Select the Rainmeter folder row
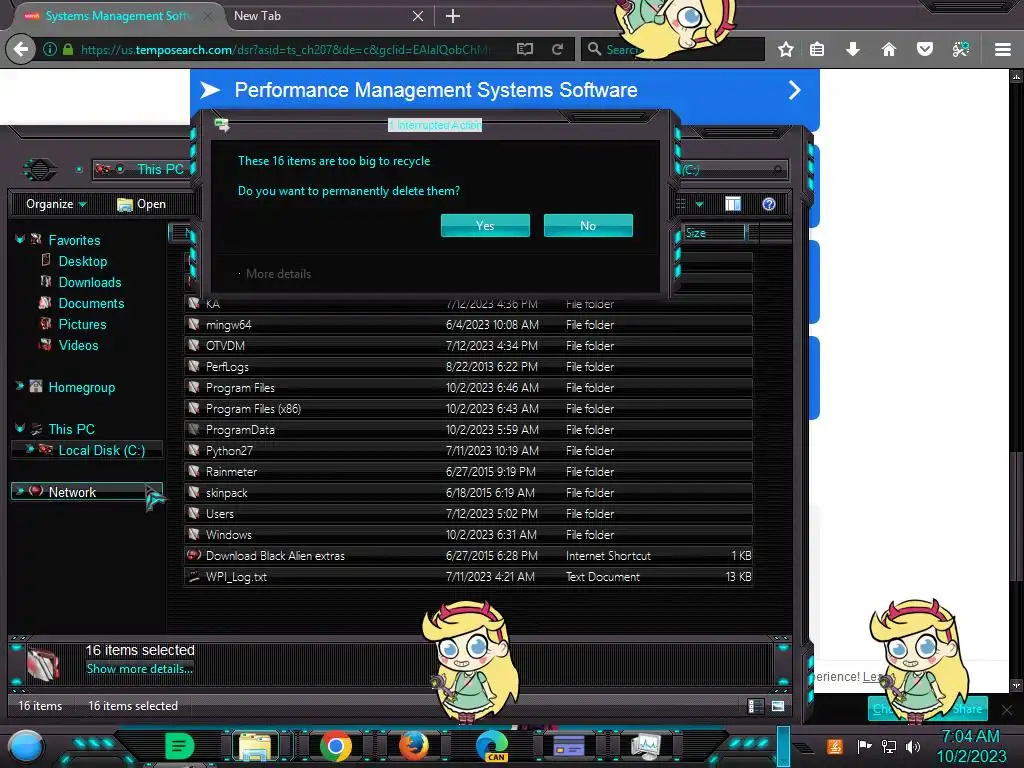The image size is (1024, 768). [x=468, y=472]
